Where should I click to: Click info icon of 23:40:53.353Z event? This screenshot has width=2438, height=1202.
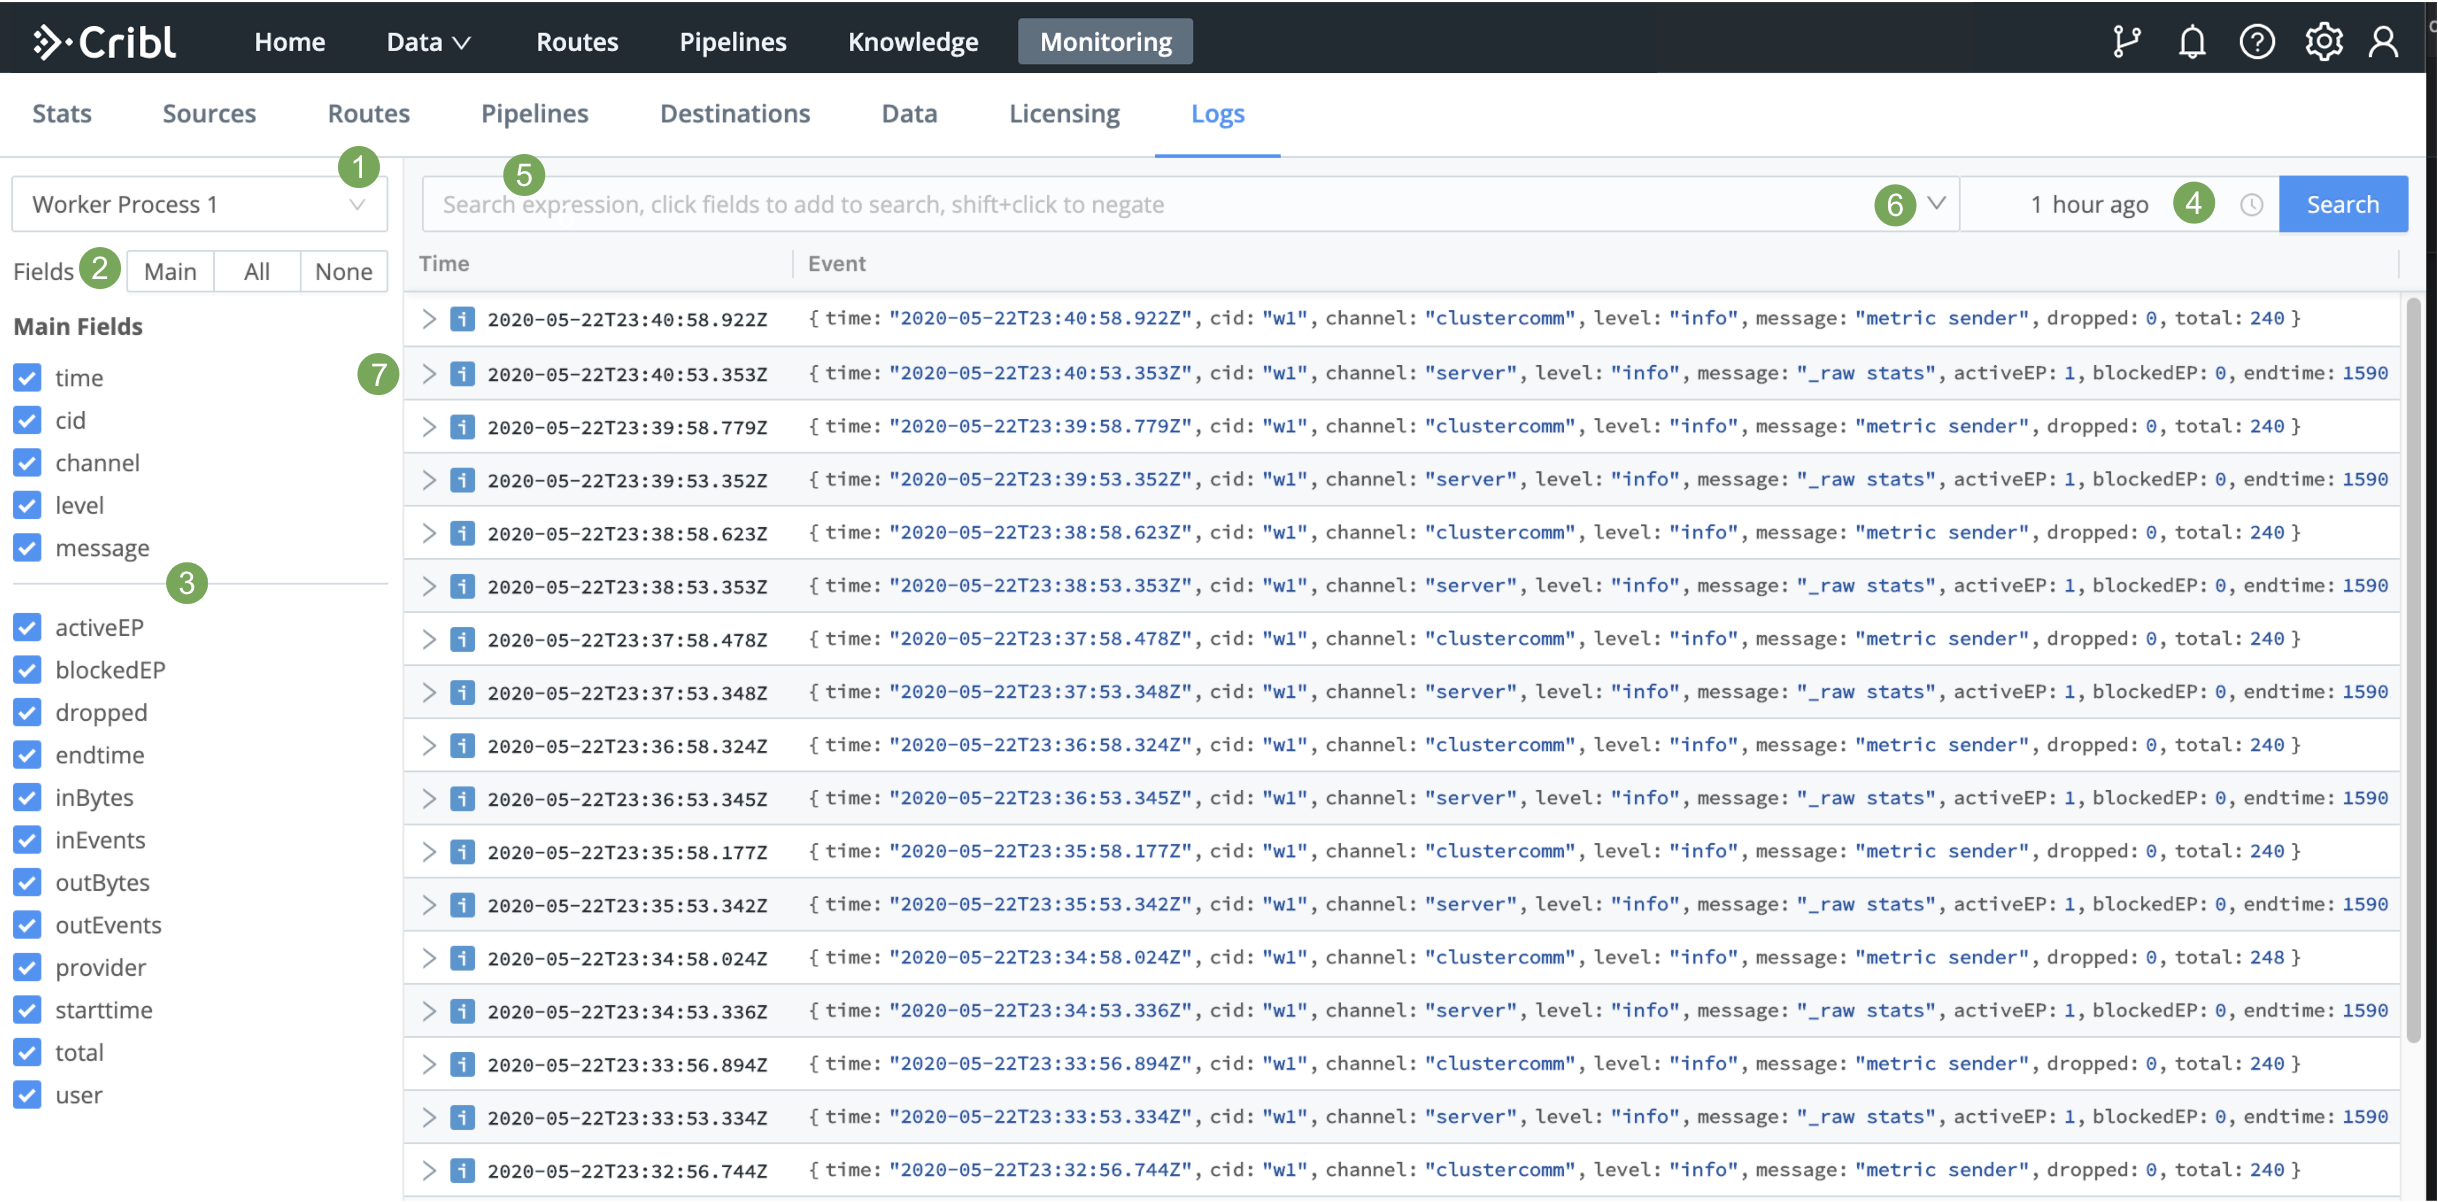[x=462, y=374]
